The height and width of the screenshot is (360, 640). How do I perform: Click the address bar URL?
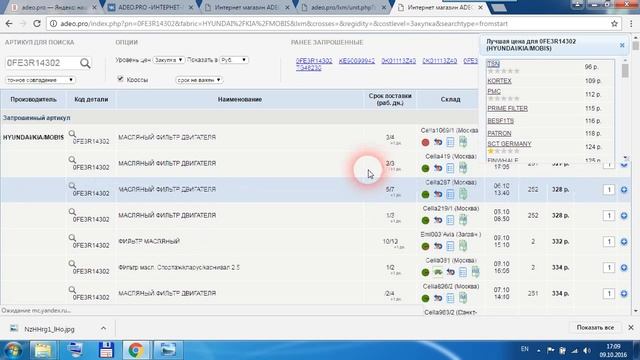click(284, 24)
